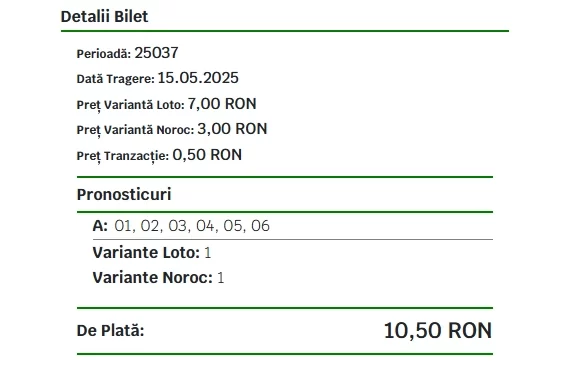
Task: Click the De Plată label
Action: coord(111,331)
